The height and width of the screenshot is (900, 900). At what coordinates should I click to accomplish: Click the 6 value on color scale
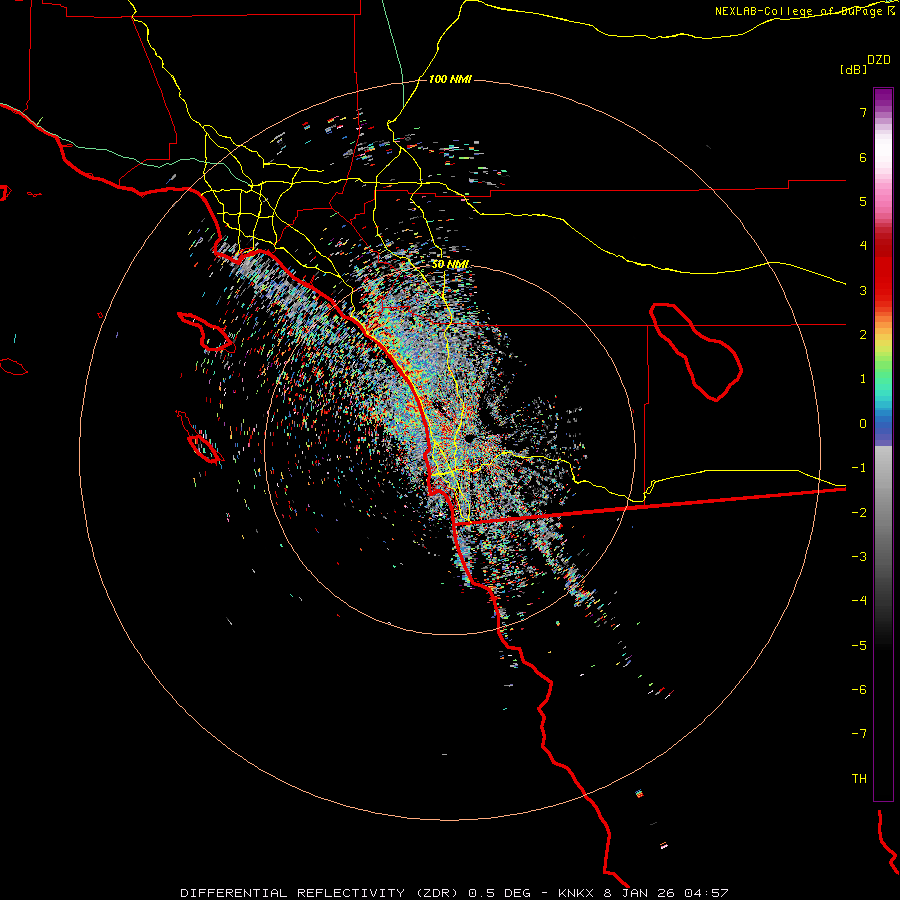pyautogui.click(x=863, y=157)
